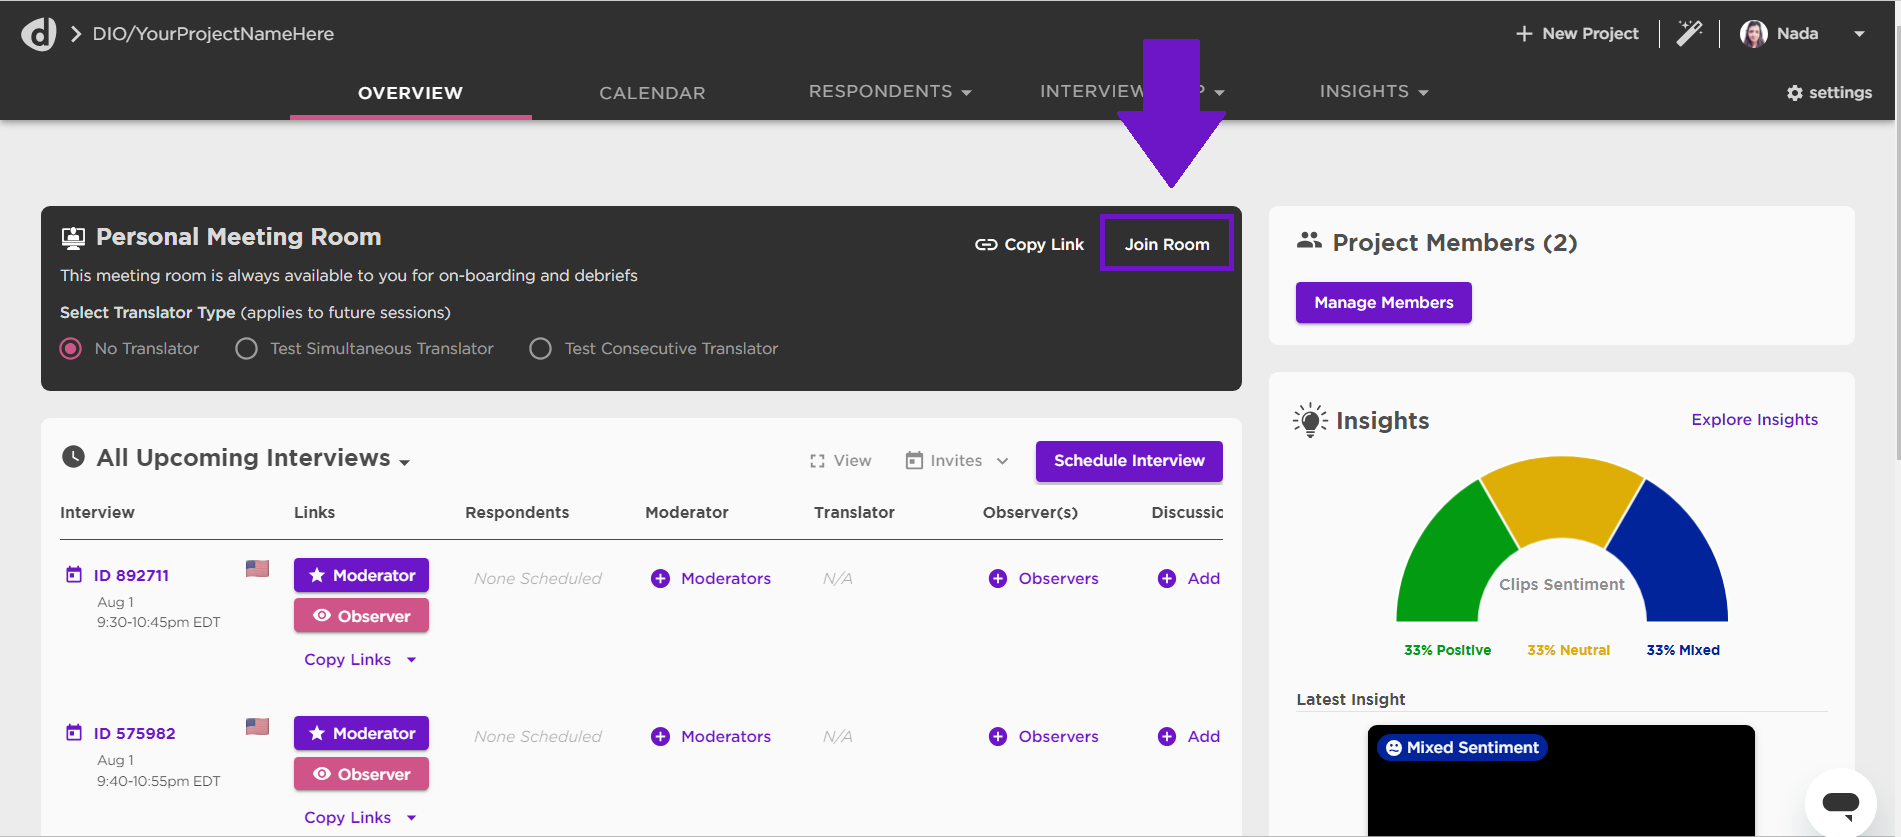Click the 33% Mixed label

pyautogui.click(x=1683, y=650)
